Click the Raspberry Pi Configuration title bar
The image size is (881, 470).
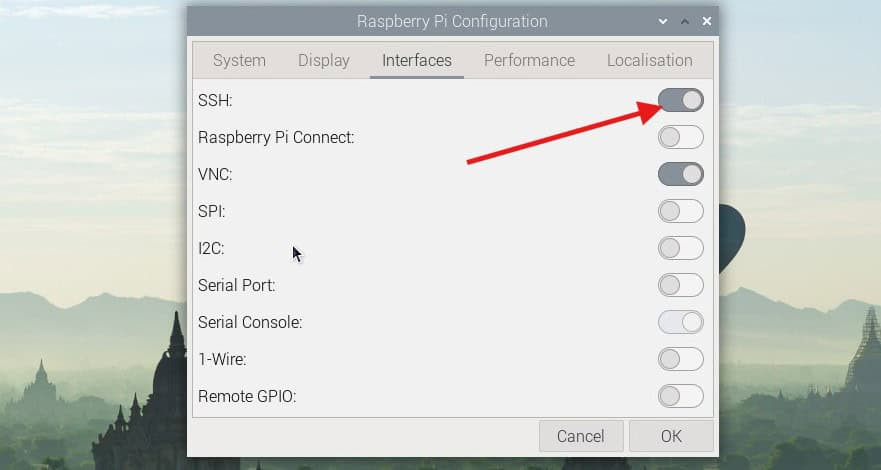coord(452,21)
